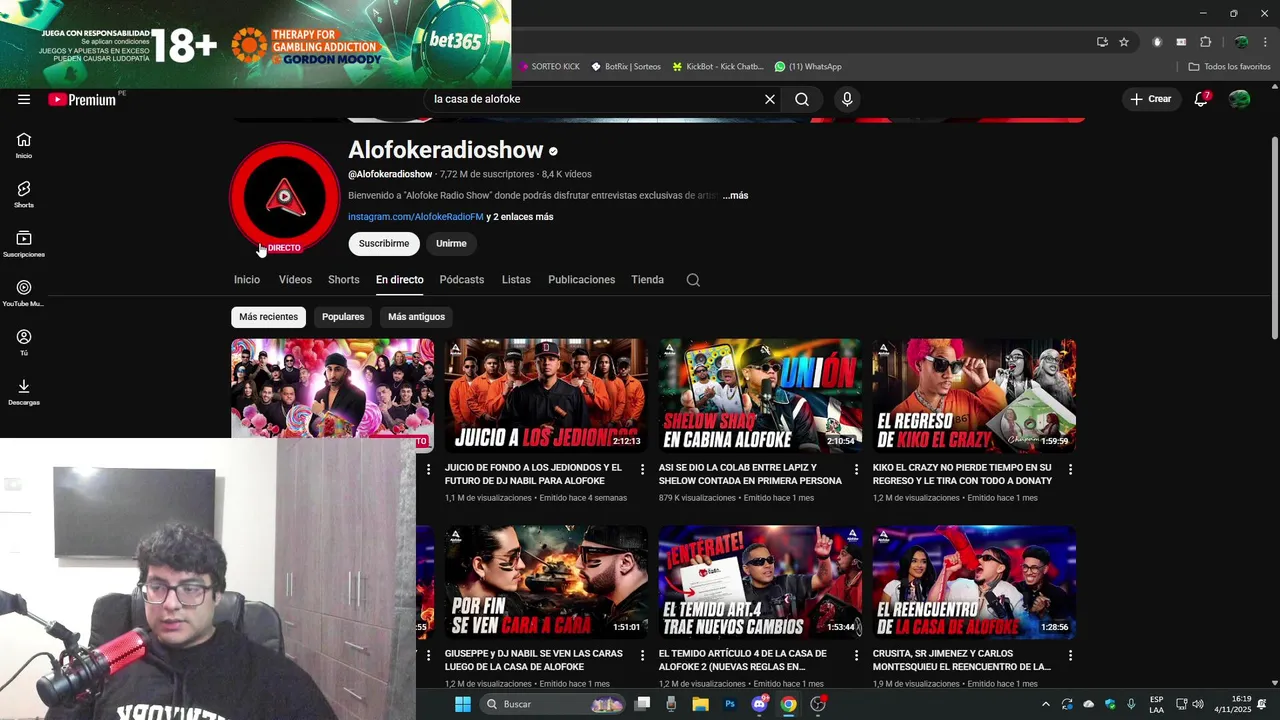1280x720 pixels.
Task: Click the Alofokeradioshow channel avatar
Action: pyautogui.click(x=285, y=197)
